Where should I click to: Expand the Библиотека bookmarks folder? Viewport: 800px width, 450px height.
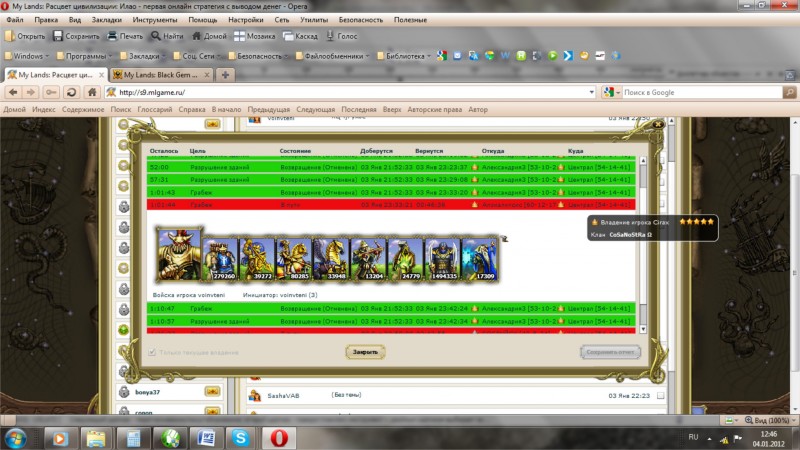404,56
